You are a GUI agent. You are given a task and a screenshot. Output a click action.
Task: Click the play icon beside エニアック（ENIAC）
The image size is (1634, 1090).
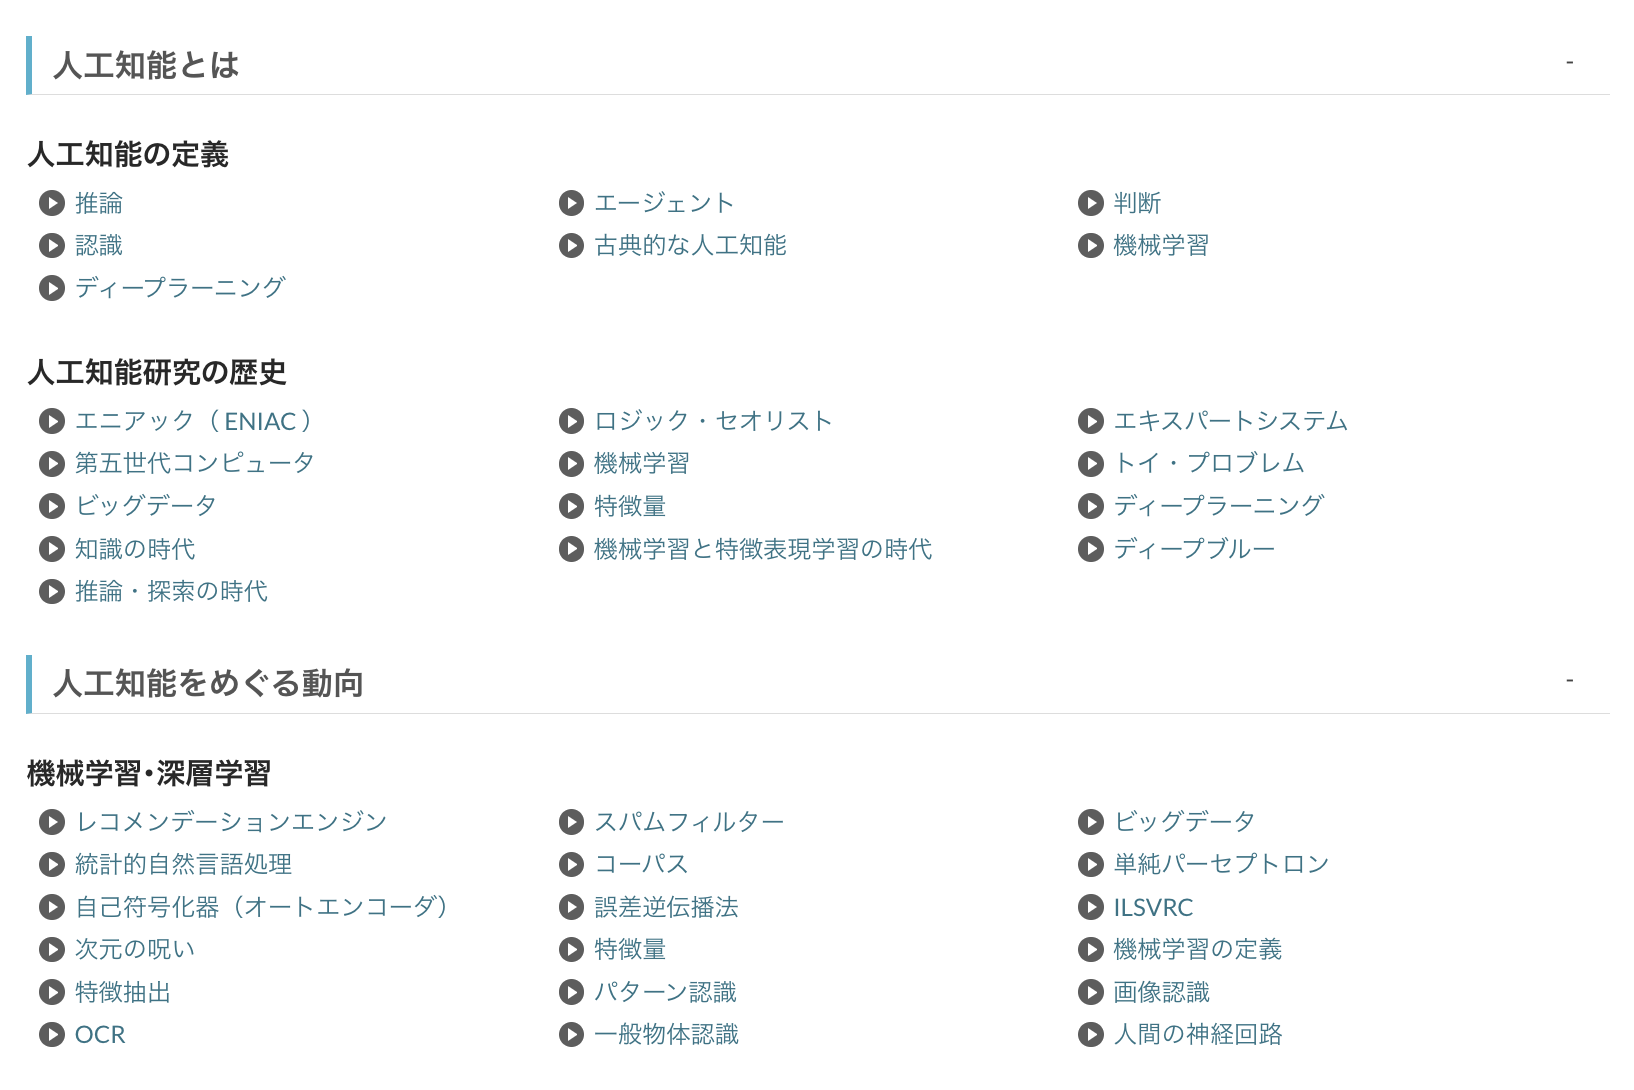(x=52, y=421)
